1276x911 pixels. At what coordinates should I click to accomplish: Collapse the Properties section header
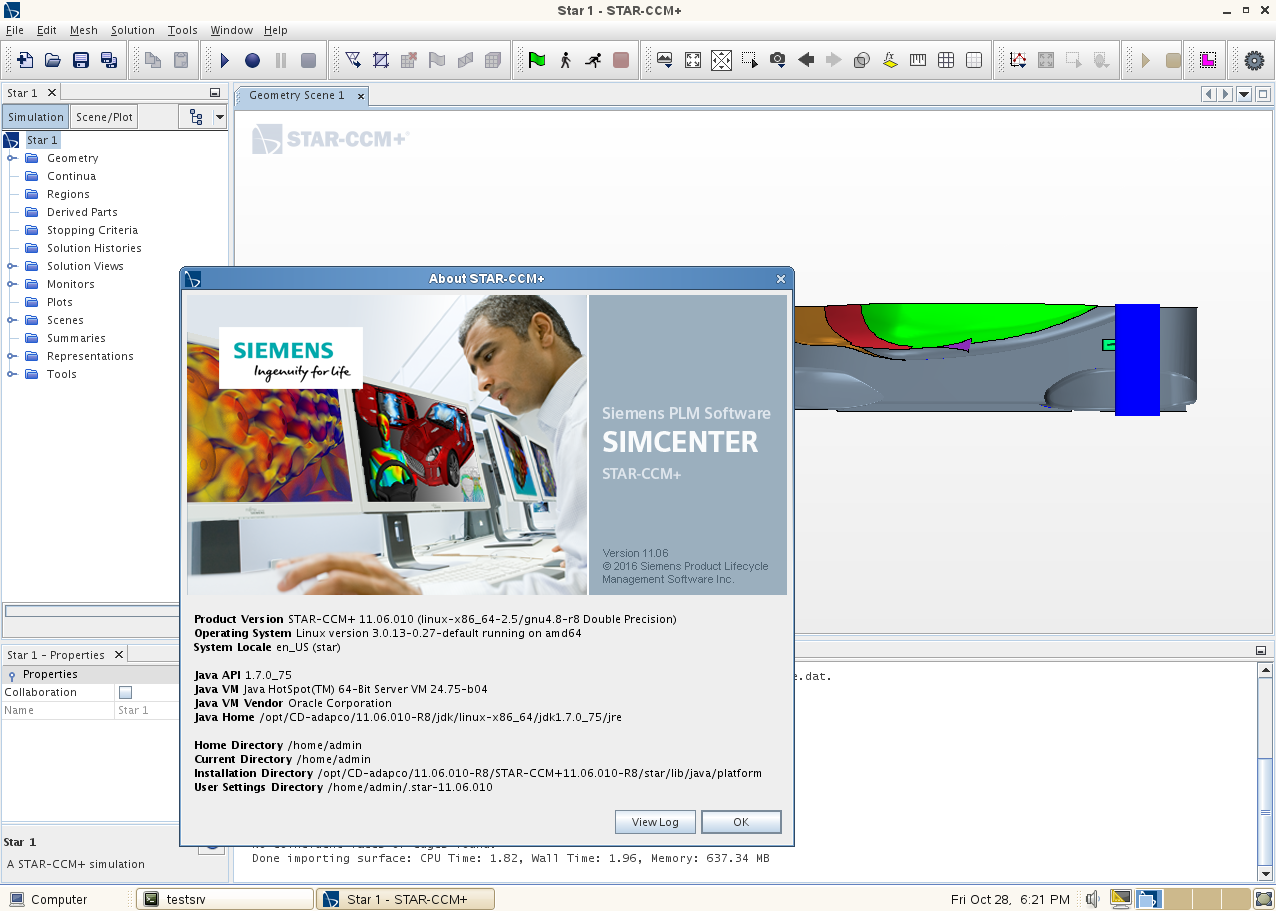(x=12, y=675)
